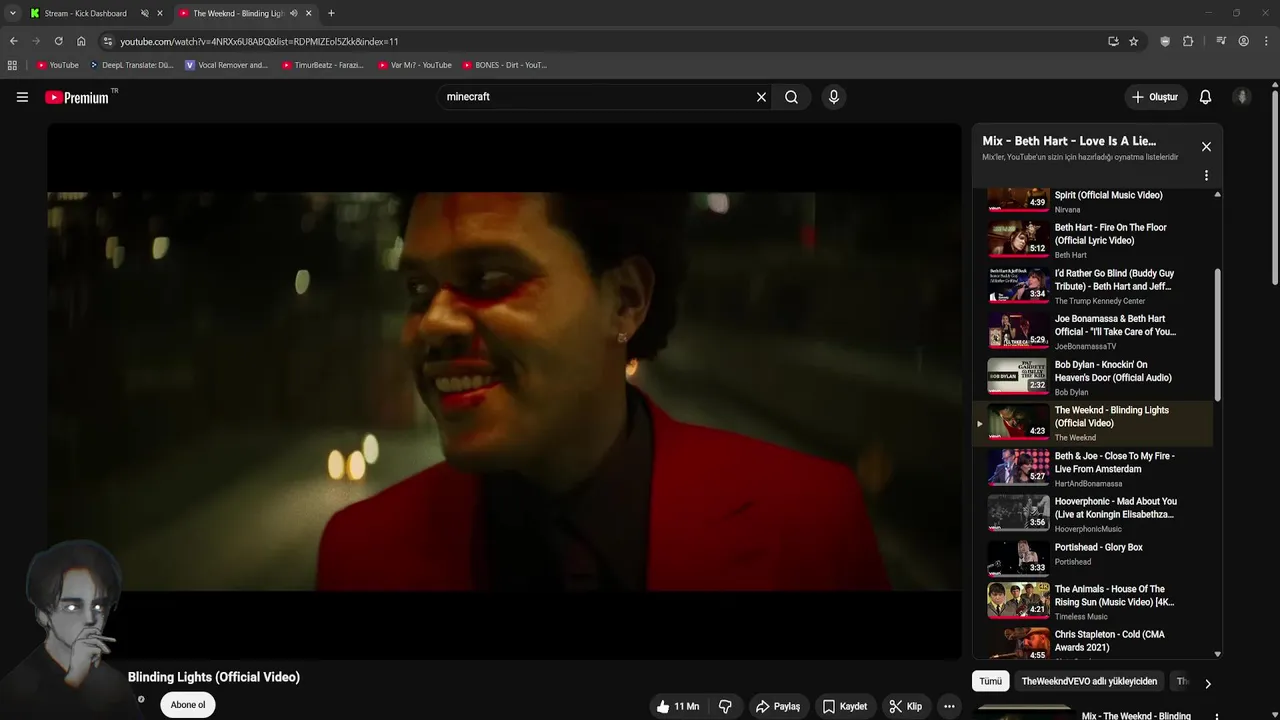Image resolution: width=1280 pixels, height=720 pixels.
Task: Open the BONES - Dirt bookmark
Action: click(505, 65)
